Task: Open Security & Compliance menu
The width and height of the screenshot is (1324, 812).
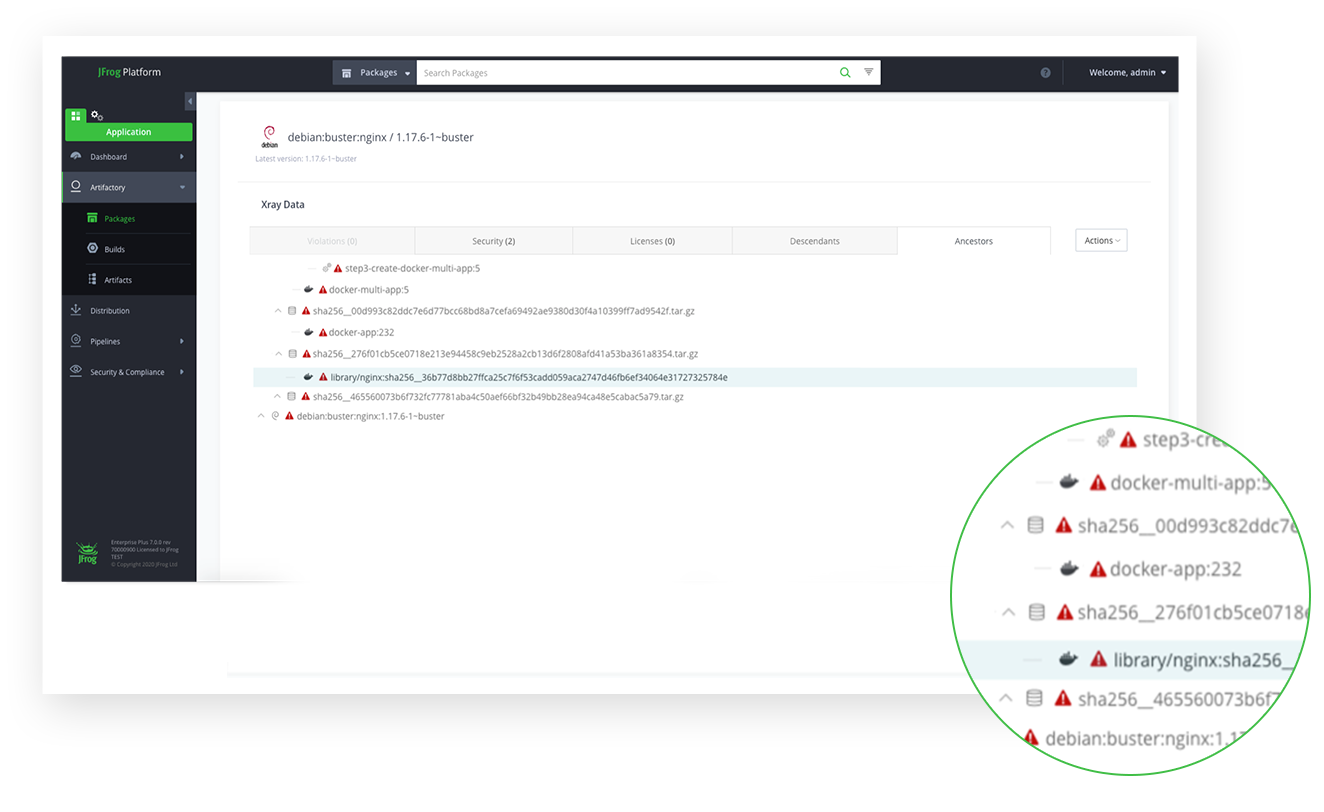Action: coord(127,372)
